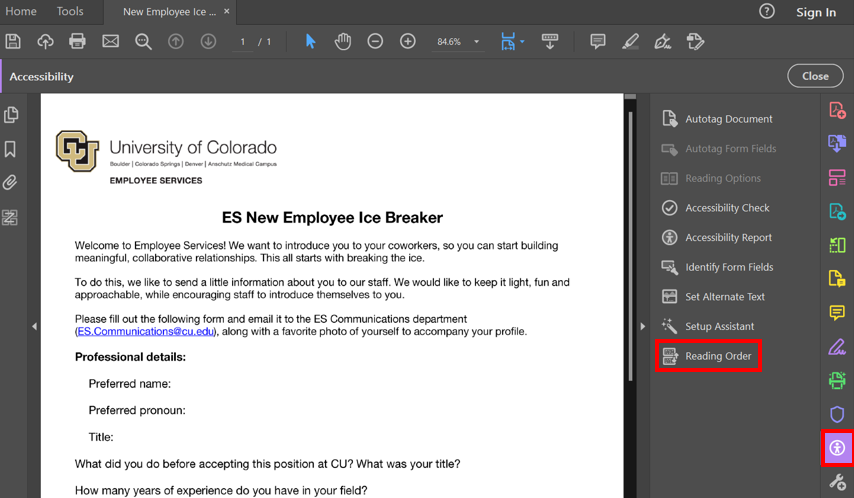Launch Setup Assistant
The width and height of the screenshot is (854, 498).
click(x=708, y=326)
